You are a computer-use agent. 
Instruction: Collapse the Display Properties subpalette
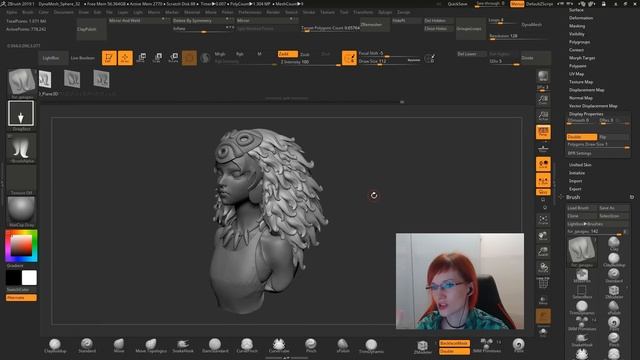pyautogui.click(x=586, y=114)
